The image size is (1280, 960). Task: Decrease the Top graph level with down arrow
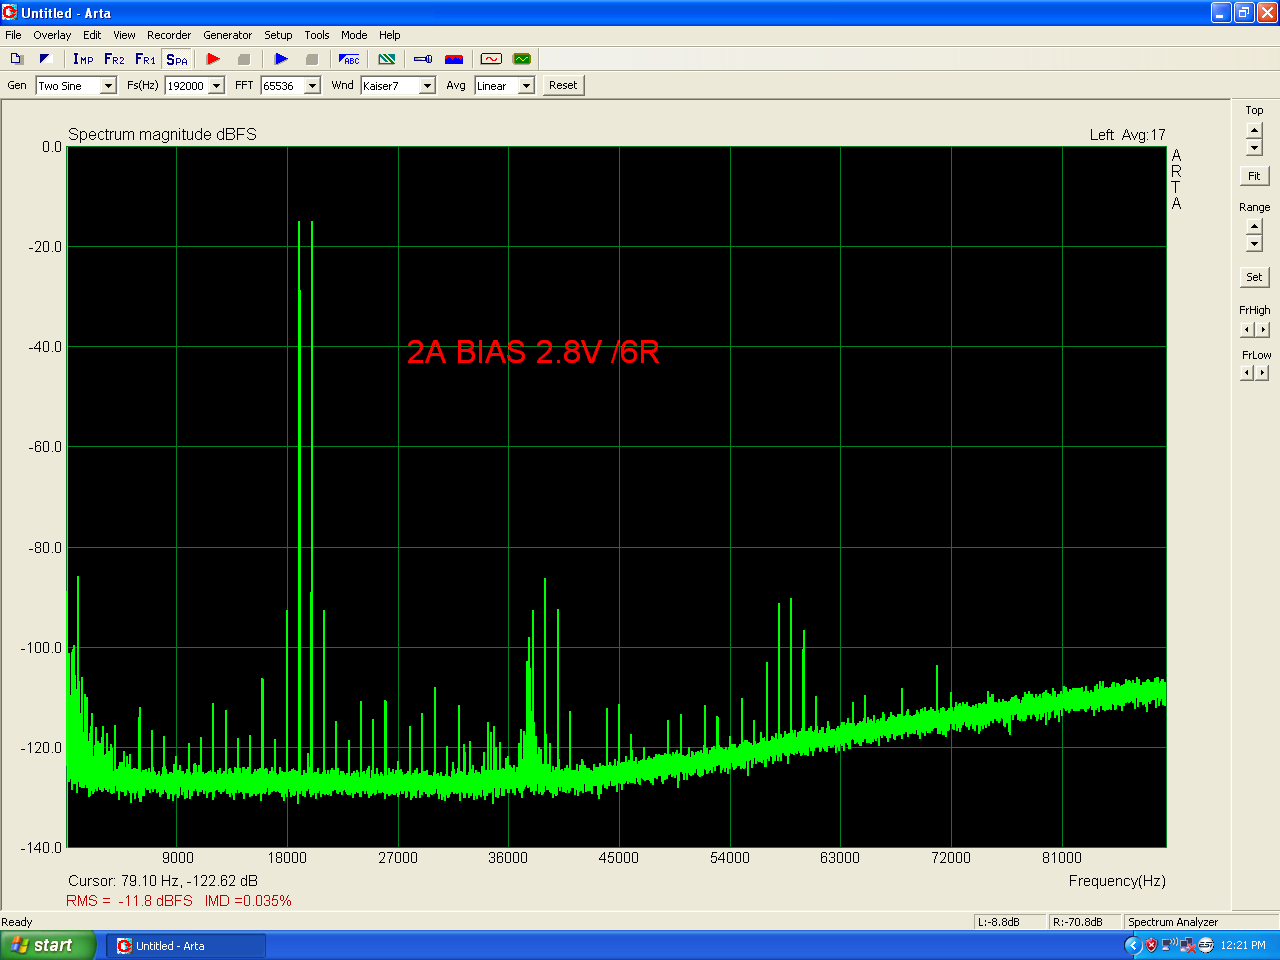(x=1254, y=148)
